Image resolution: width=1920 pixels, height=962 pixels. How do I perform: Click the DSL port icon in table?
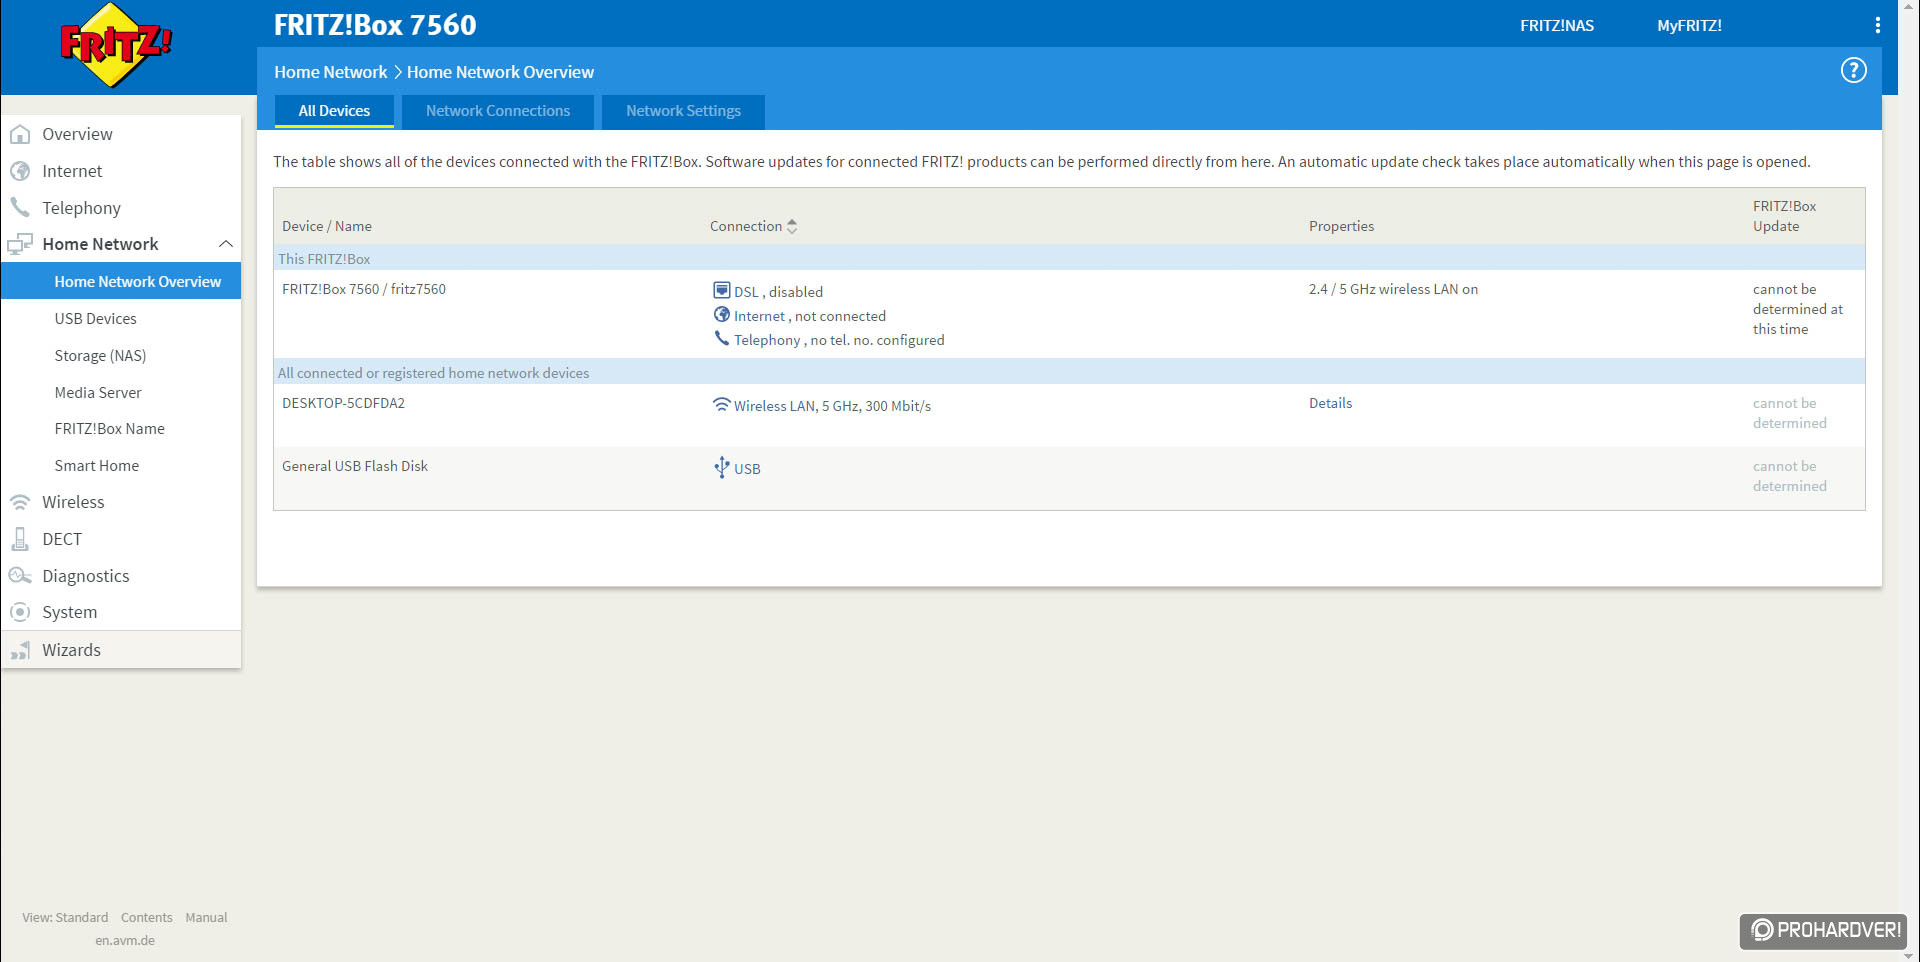(x=721, y=290)
